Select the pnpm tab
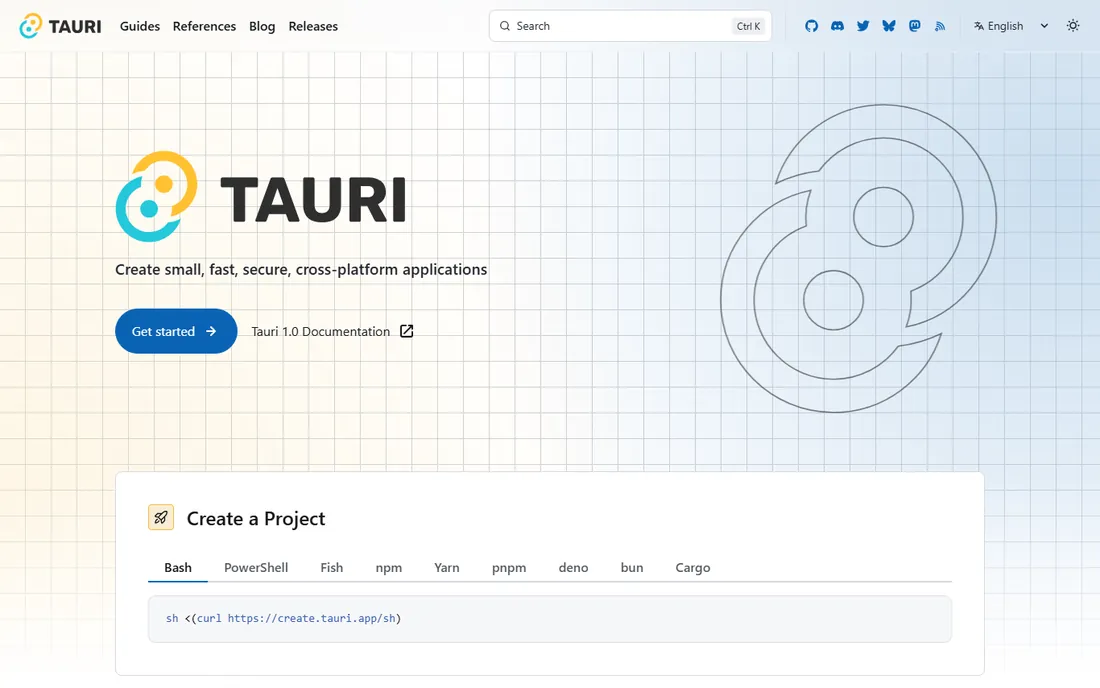This screenshot has width=1100, height=688. point(509,567)
